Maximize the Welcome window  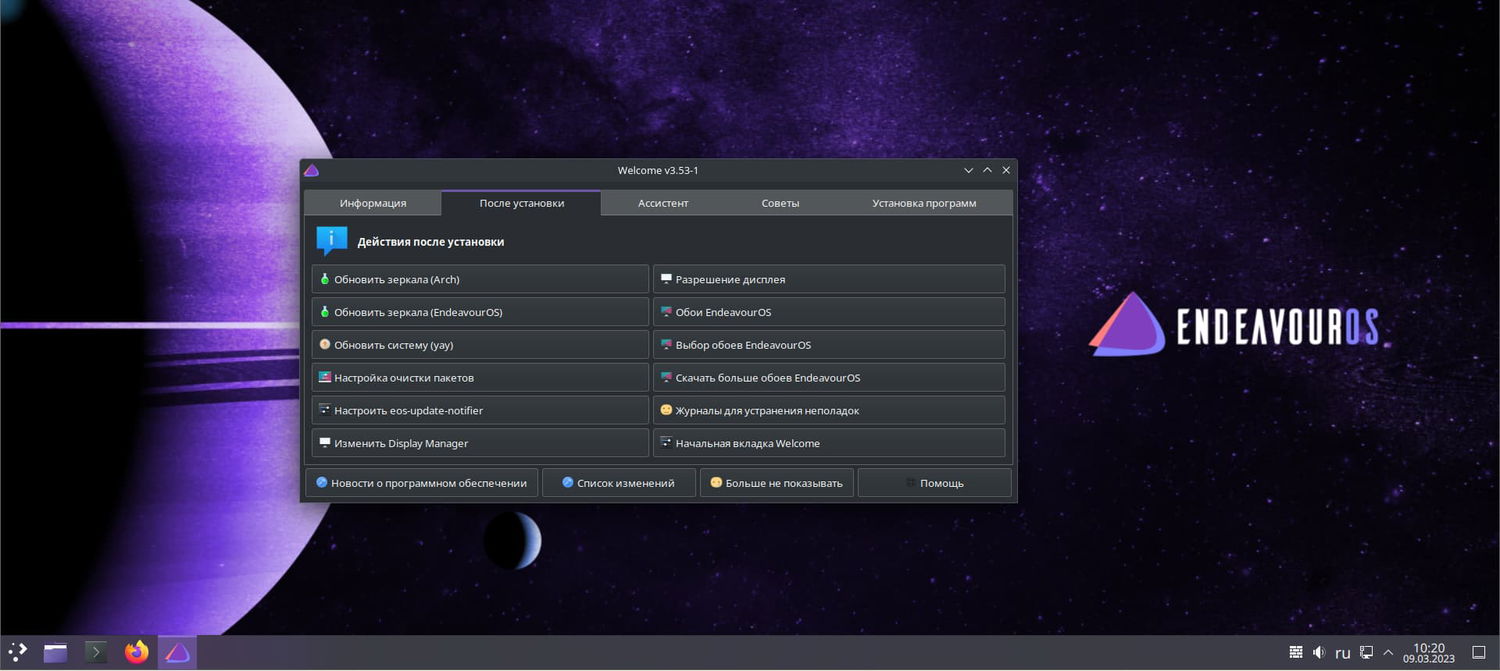click(987, 170)
